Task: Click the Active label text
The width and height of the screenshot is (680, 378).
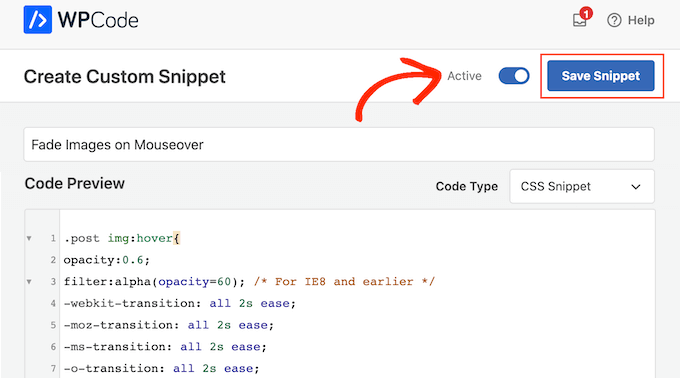Action: [x=464, y=76]
